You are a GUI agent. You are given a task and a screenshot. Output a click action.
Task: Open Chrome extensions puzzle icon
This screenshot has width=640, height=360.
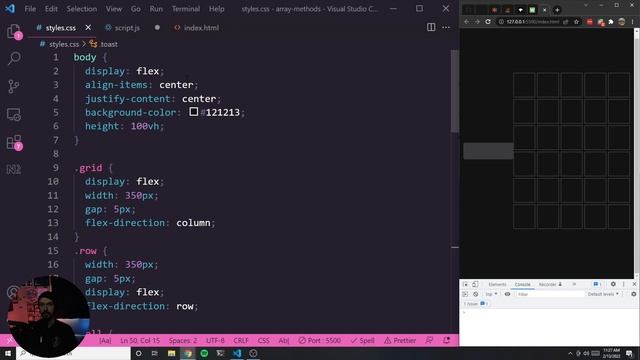[x=611, y=22]
